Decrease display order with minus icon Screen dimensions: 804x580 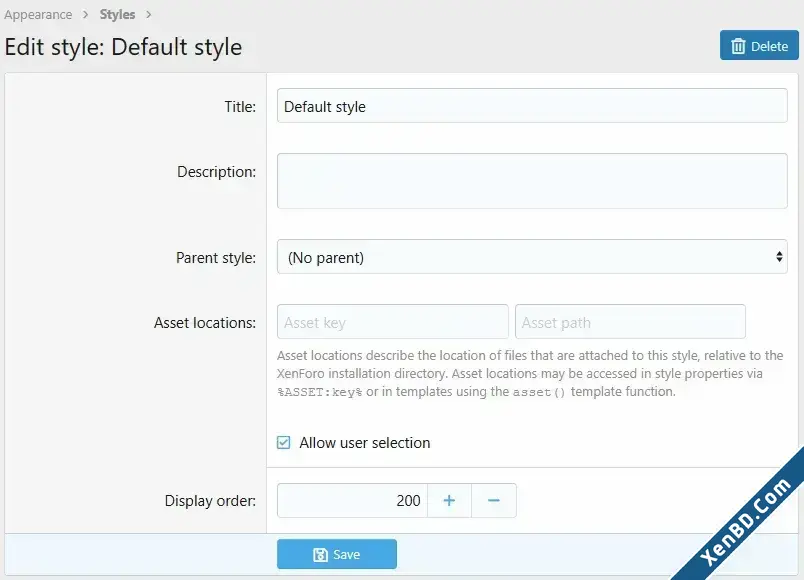pyautogui.click(x=494, y=501)
